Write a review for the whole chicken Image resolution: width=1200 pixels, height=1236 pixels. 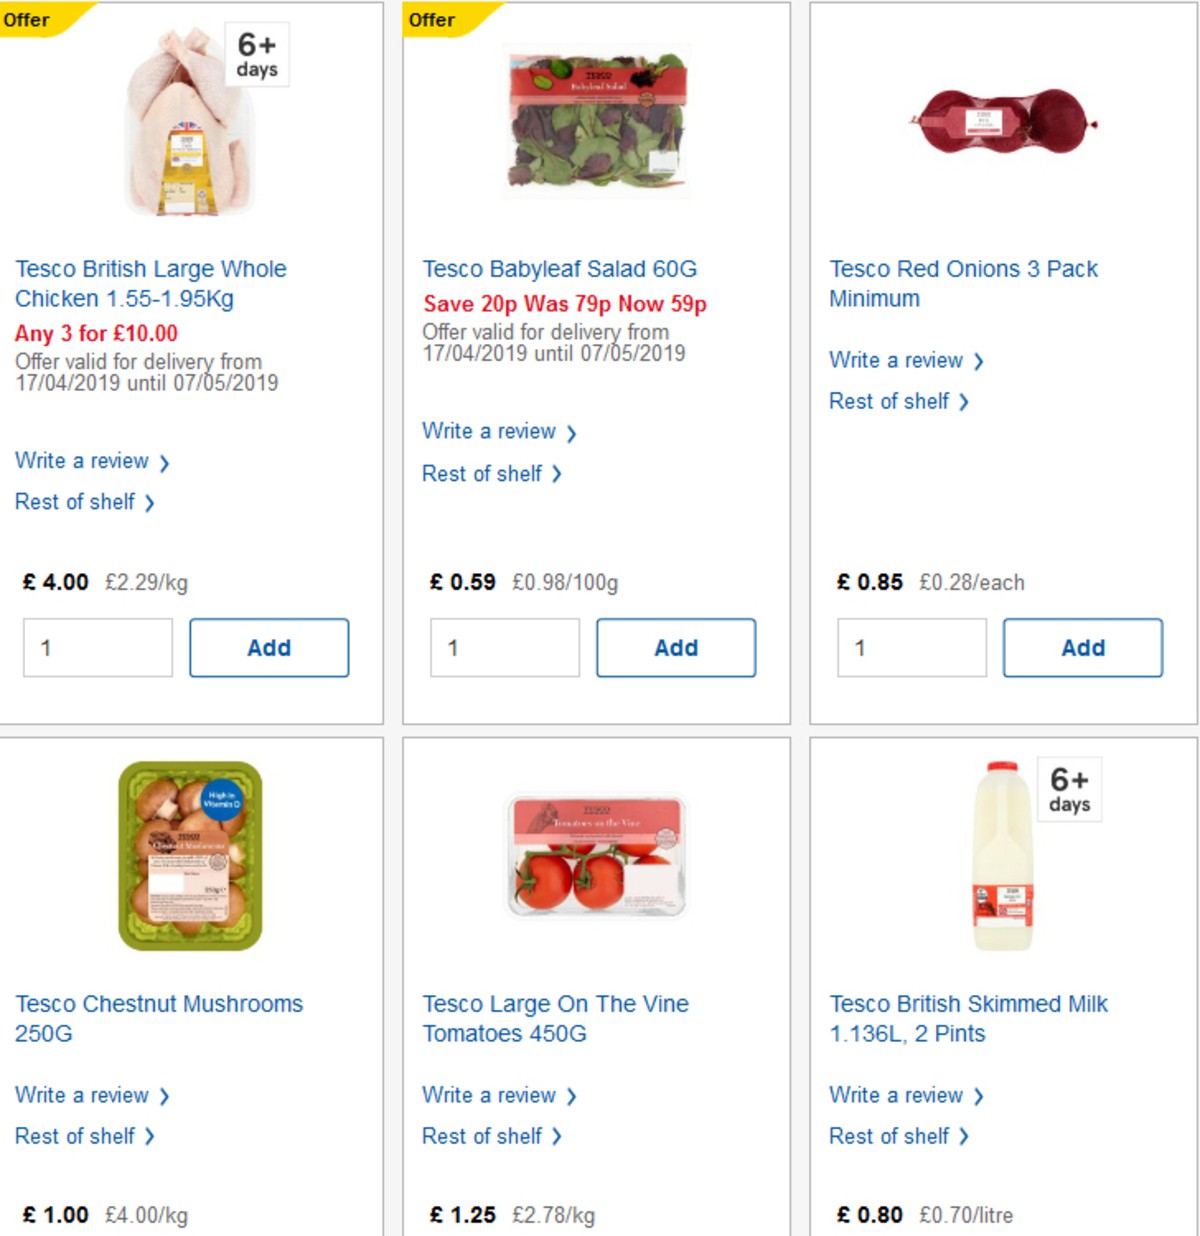point(82,461)
